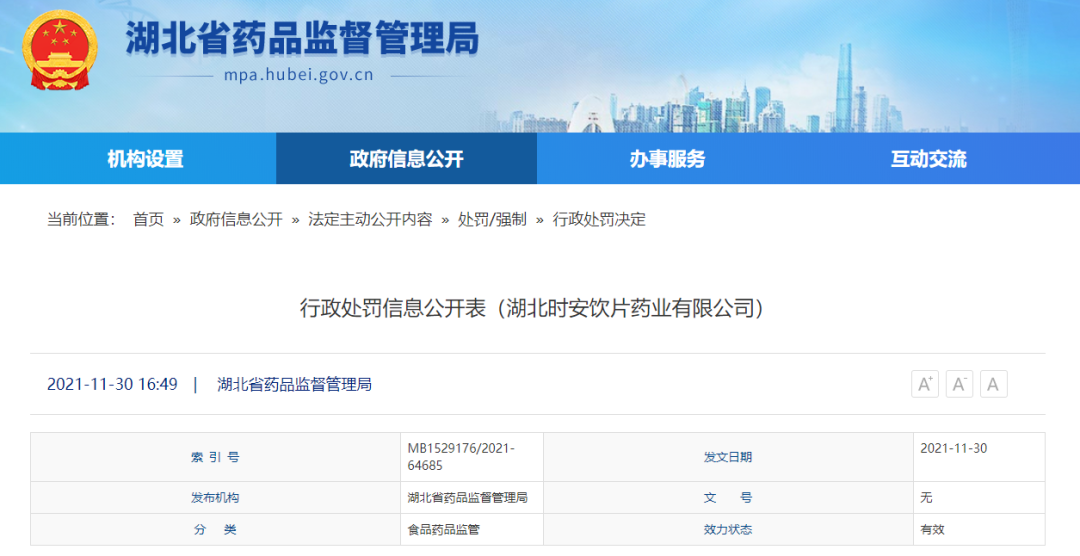Click 处罚/强制 breadcrumb link
Image resolution: width=1080 pixels, height=556 pixels.
pos(492,219)
